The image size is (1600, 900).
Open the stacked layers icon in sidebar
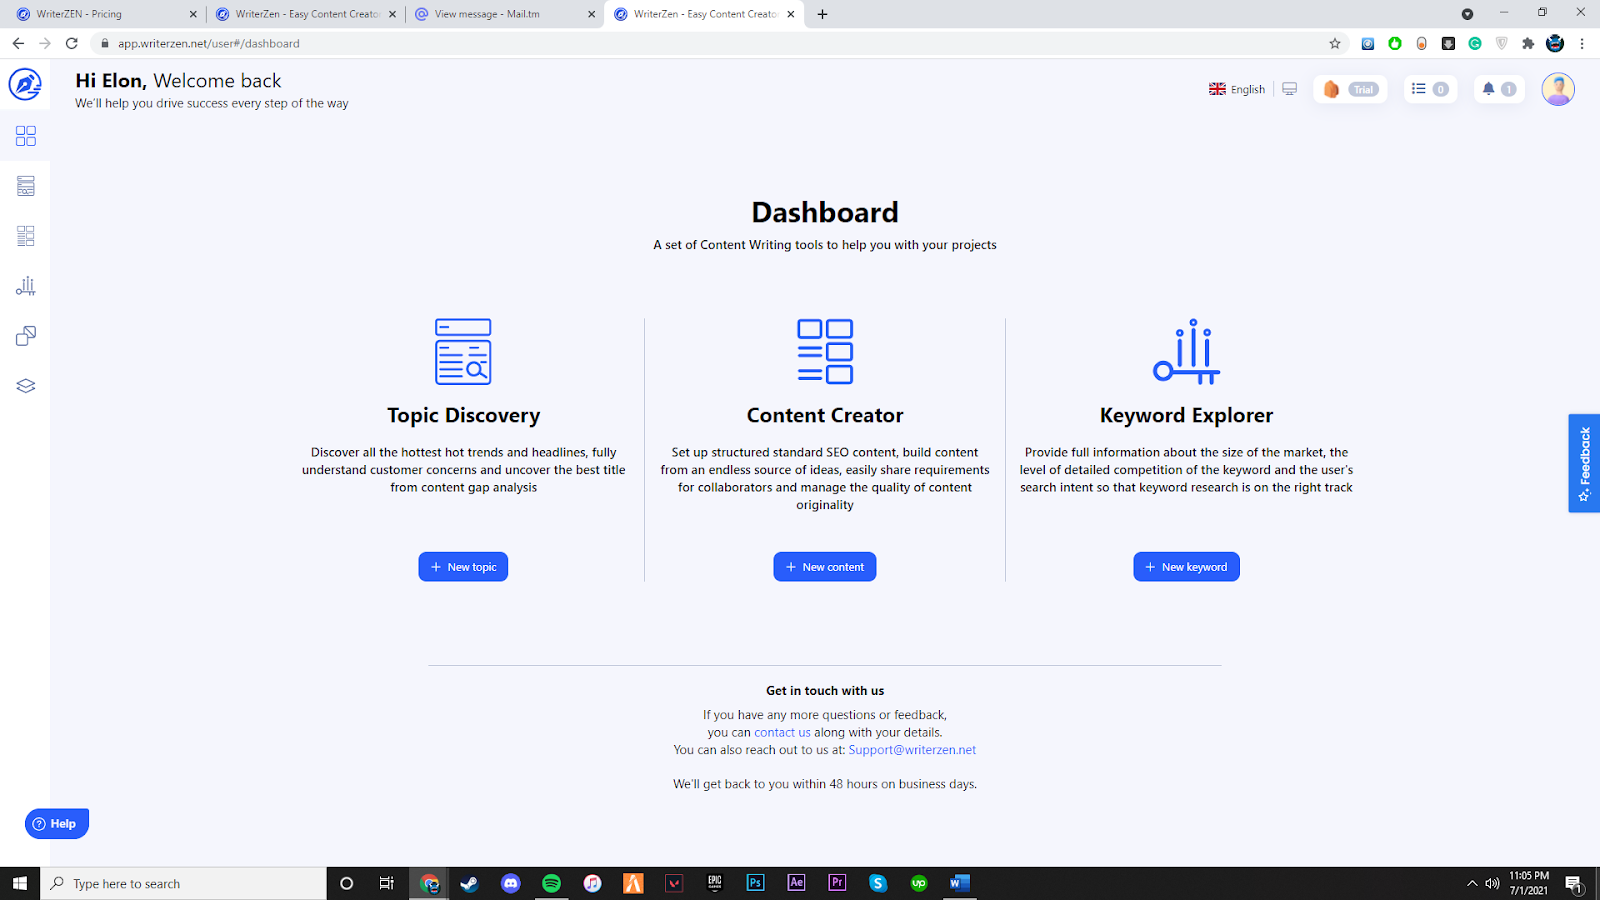pos(26,386)
